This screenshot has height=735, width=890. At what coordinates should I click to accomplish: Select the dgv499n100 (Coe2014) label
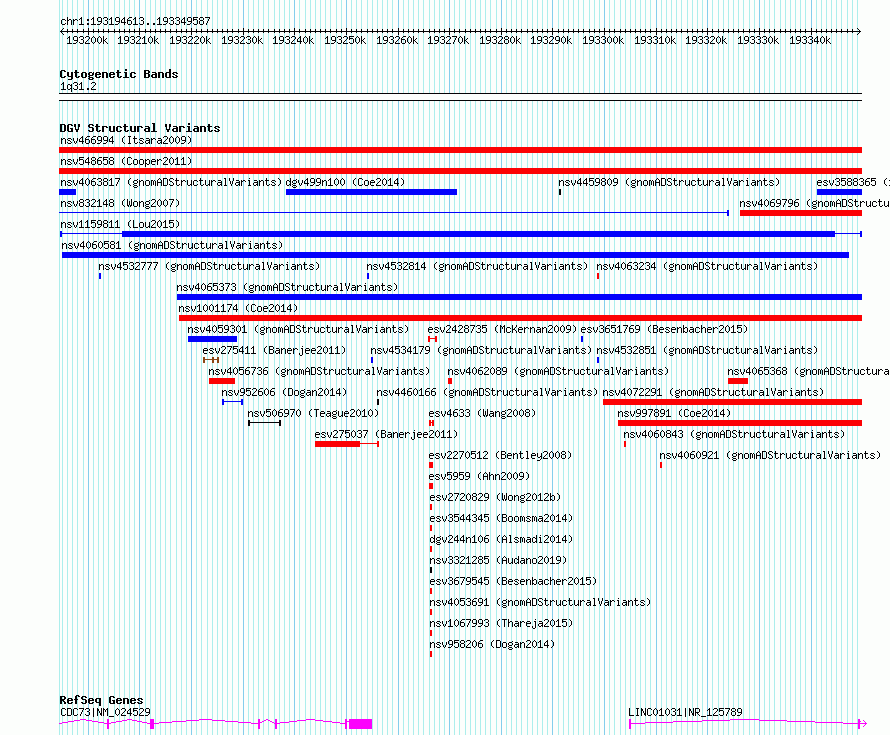pyautogui.click(x=345, y=182)
